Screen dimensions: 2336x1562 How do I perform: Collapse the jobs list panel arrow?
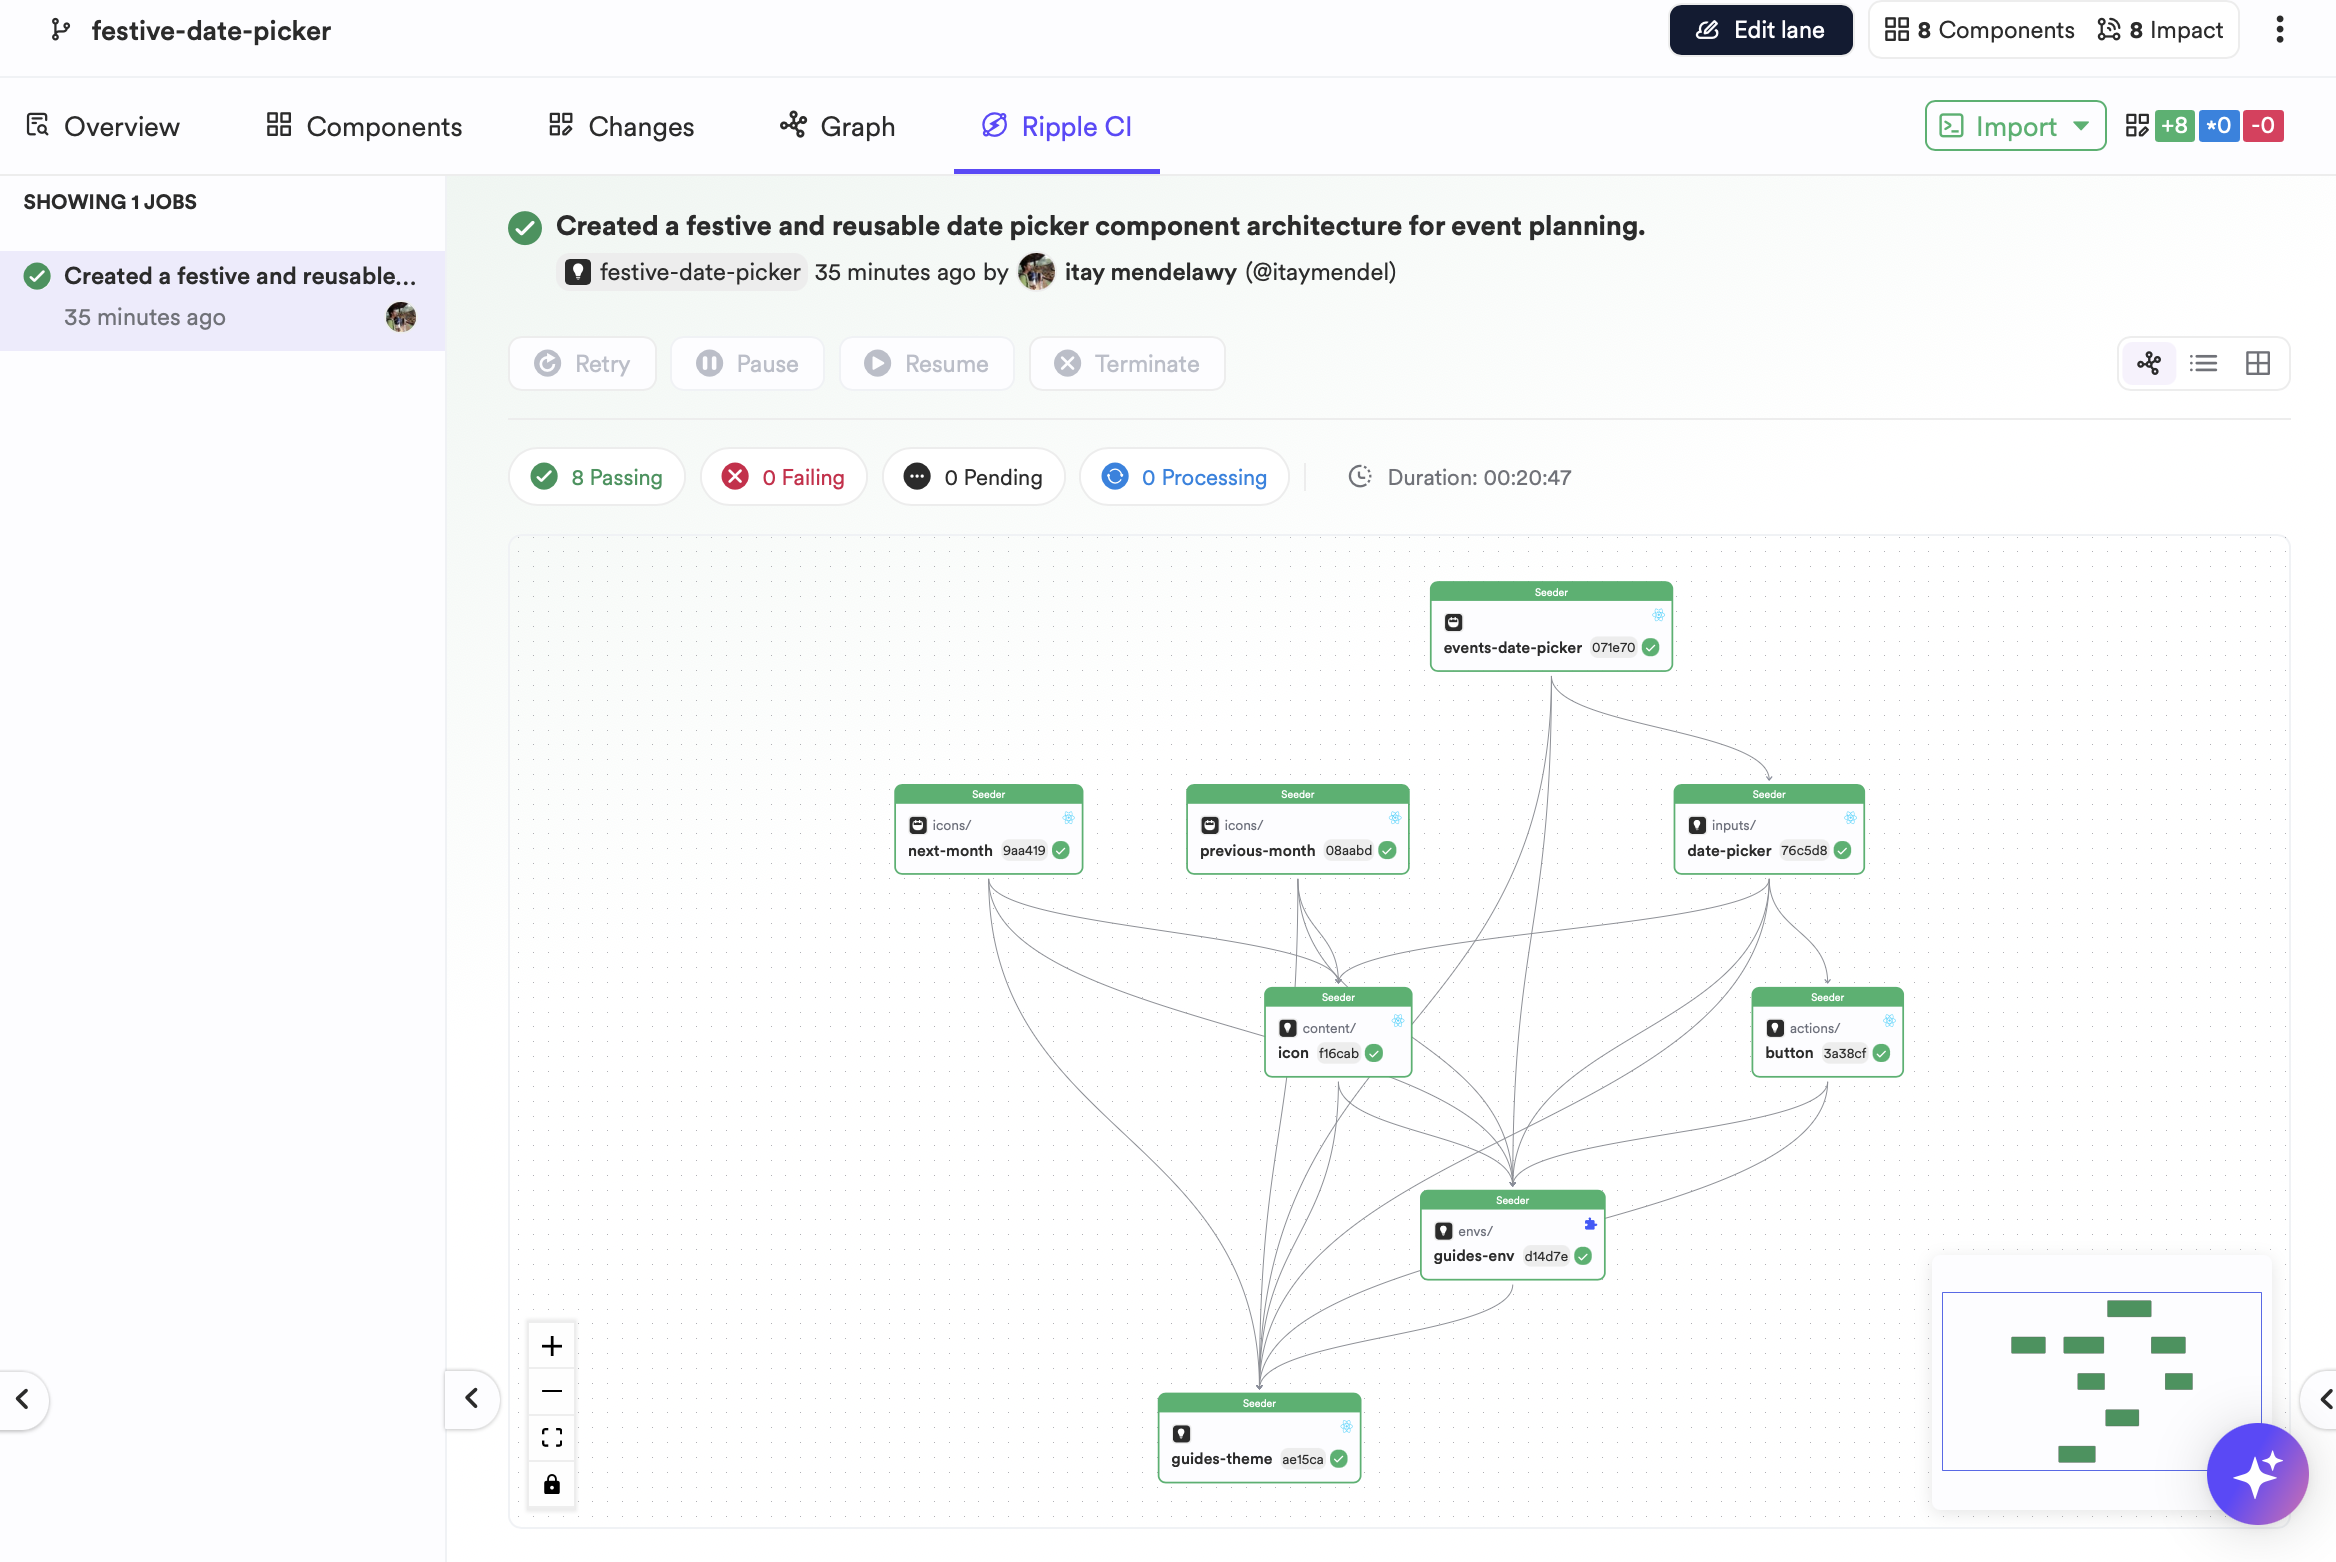tap(472, 1398)
